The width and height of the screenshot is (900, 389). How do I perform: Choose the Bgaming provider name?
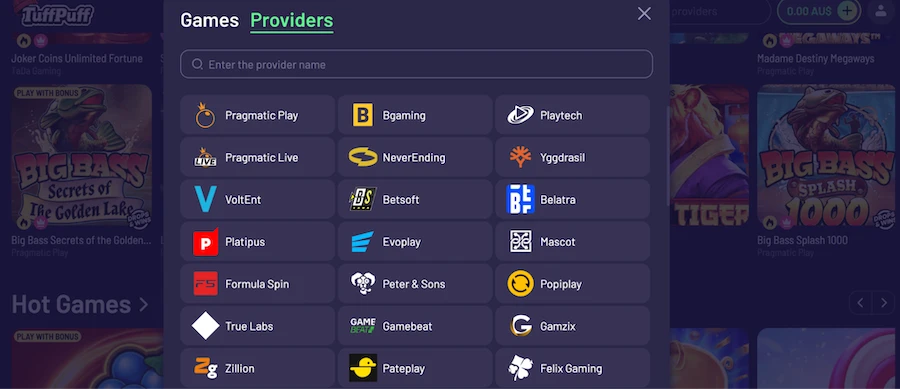(x=404, y=115)
